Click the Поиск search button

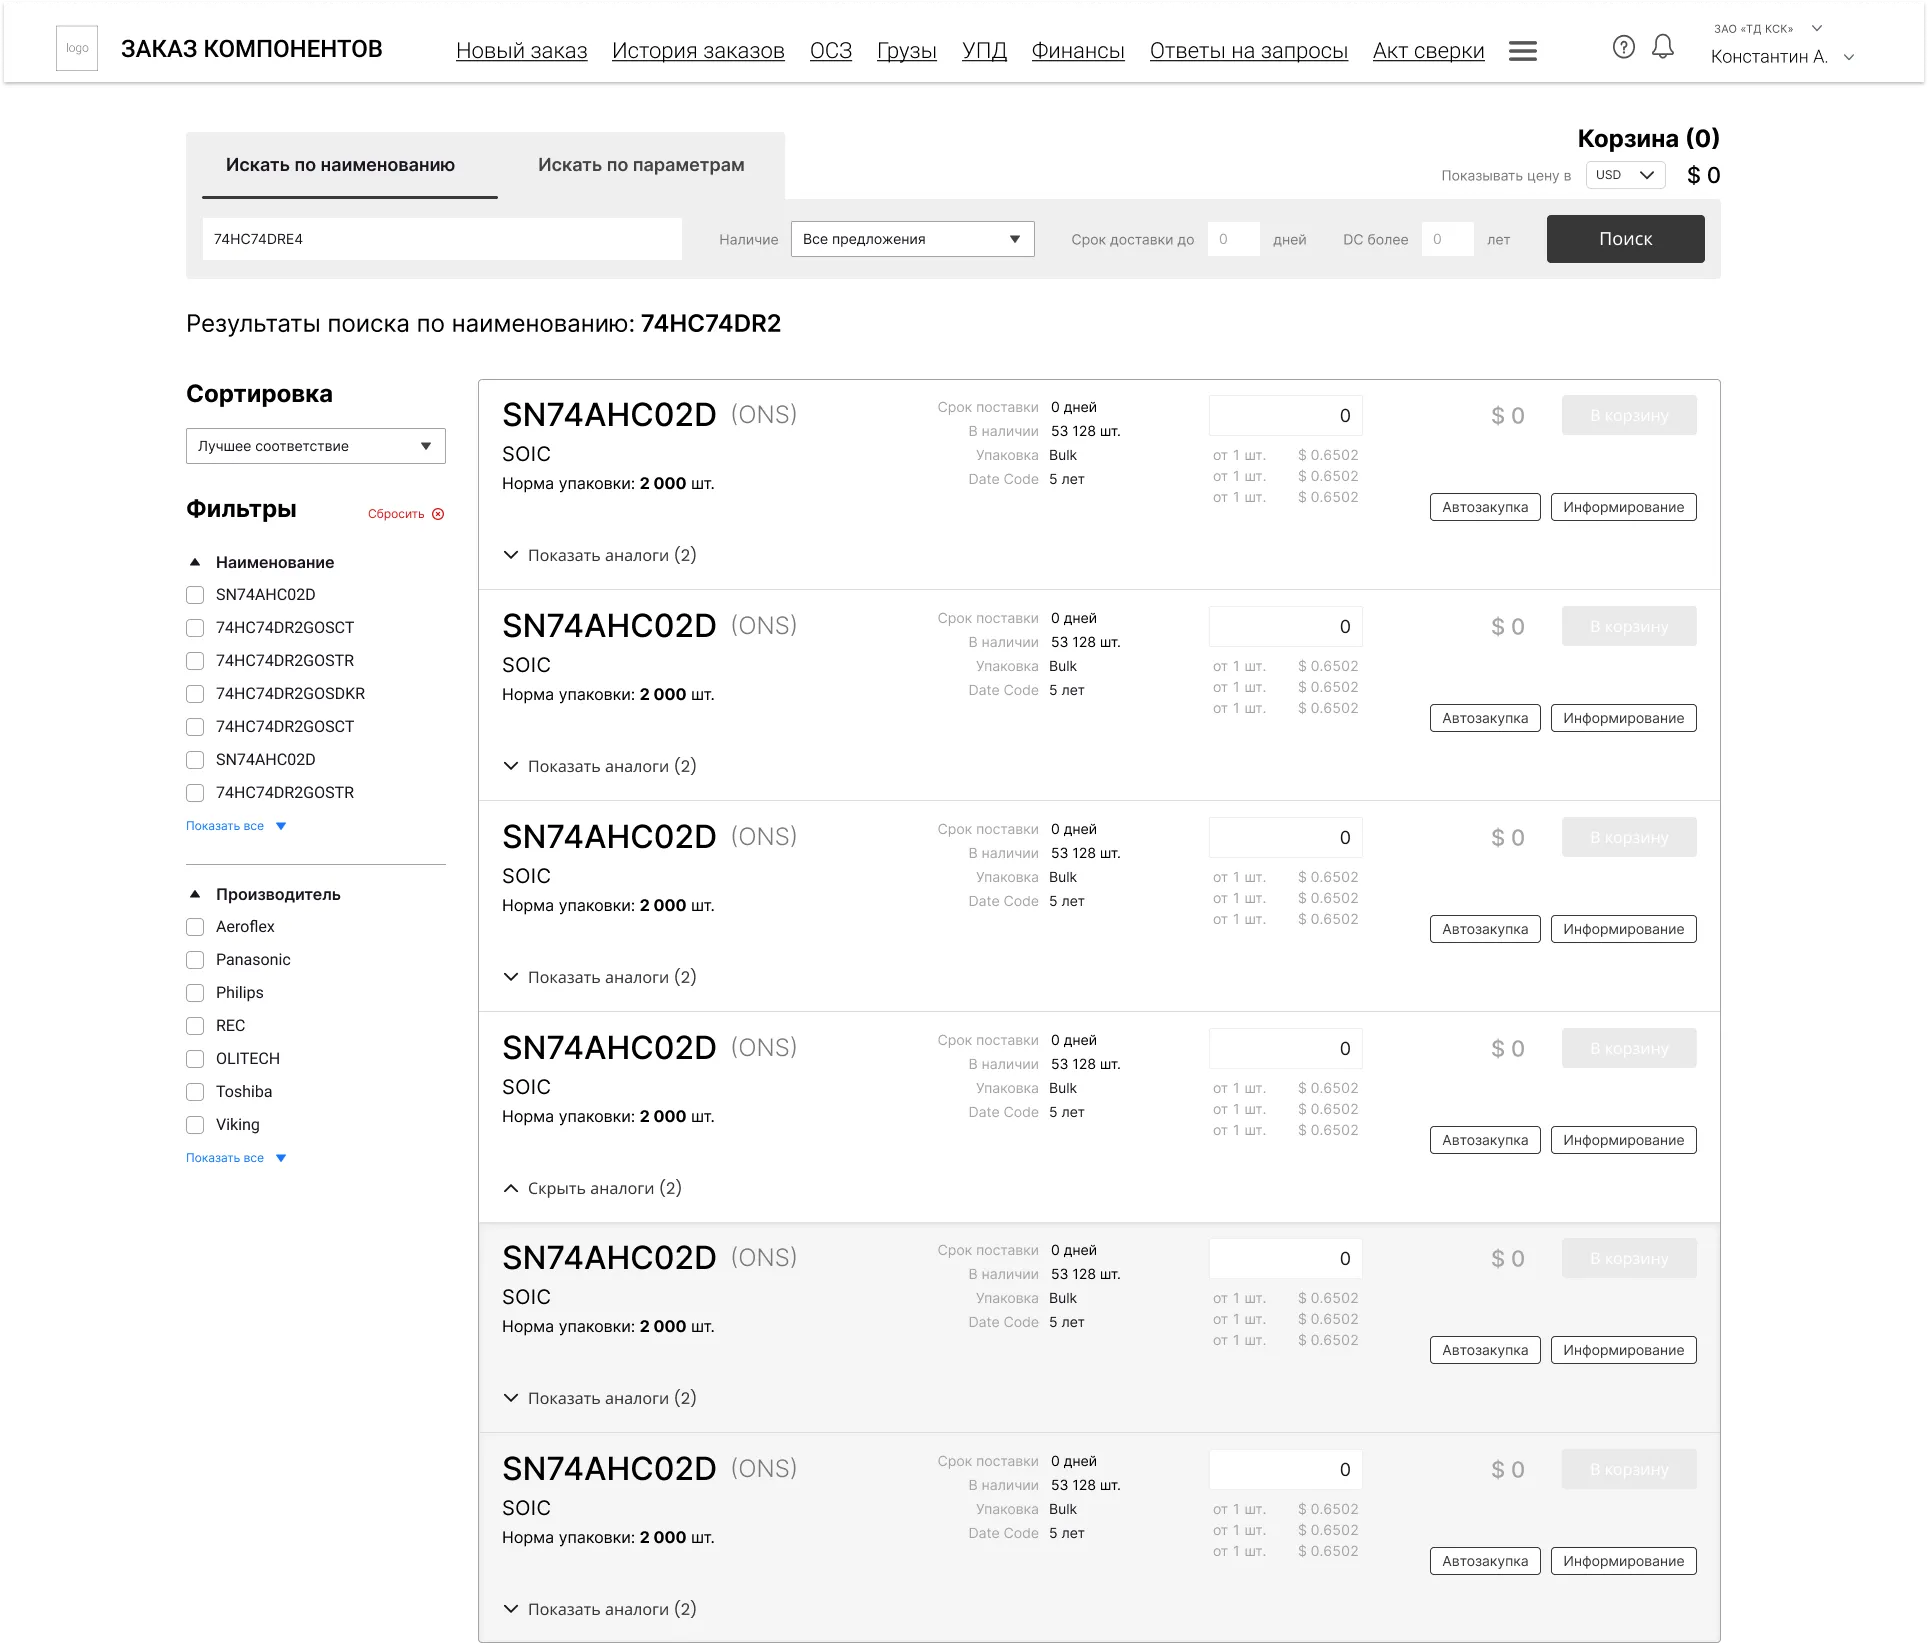pyautogui.click(x=1625, y=239)
